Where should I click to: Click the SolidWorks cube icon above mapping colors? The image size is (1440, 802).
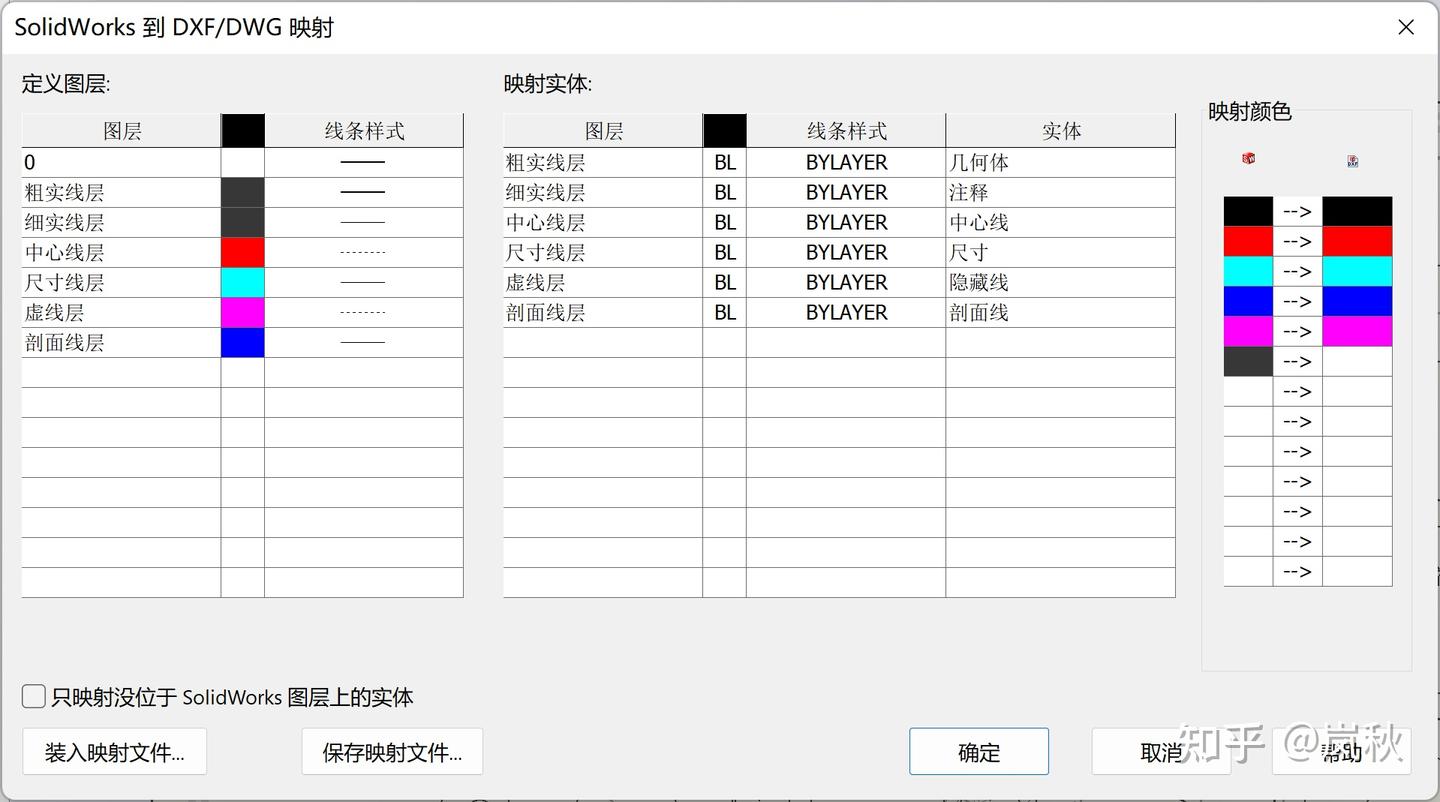tap(1247, 160)
